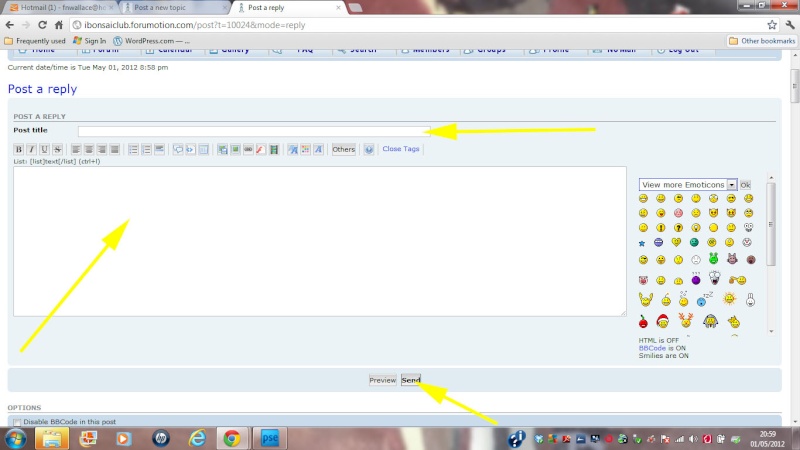Viewport: 800px width, 450px height.
Task: Insert Flash content icon
Action: tap(261, 149)
